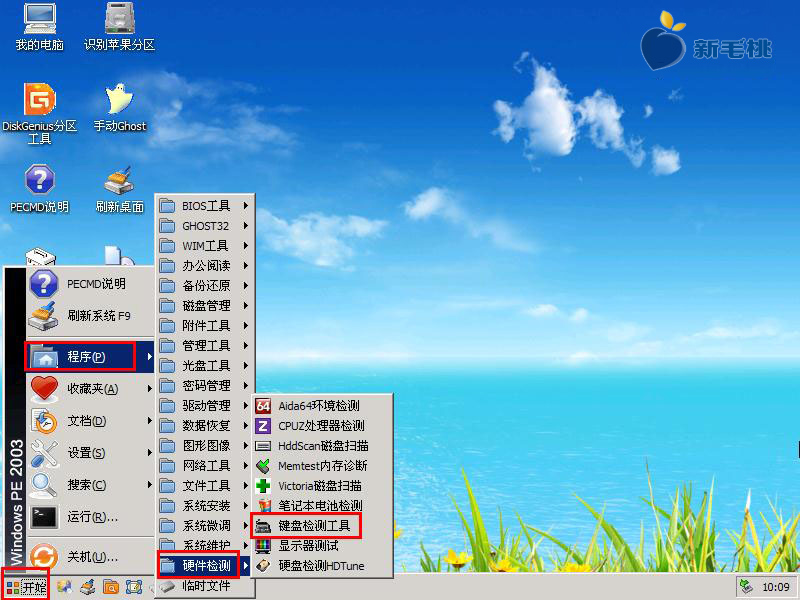Expand GHOST32 program folder
The height and width of the screenshot is (600, 800).
205,226
